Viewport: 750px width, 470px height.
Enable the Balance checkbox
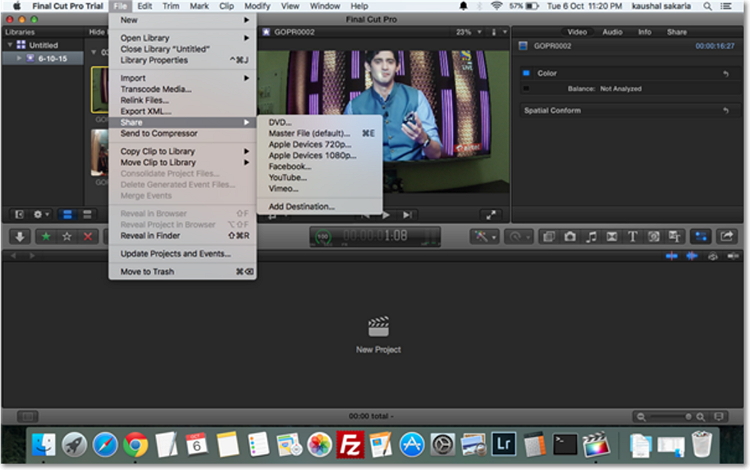(526, 88)
